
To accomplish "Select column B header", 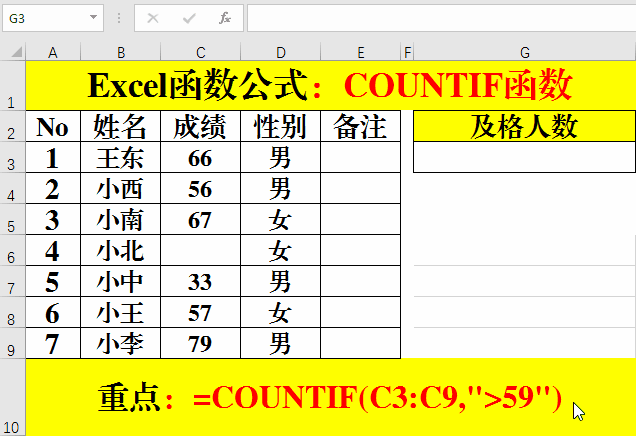I will tap(120, 52).
